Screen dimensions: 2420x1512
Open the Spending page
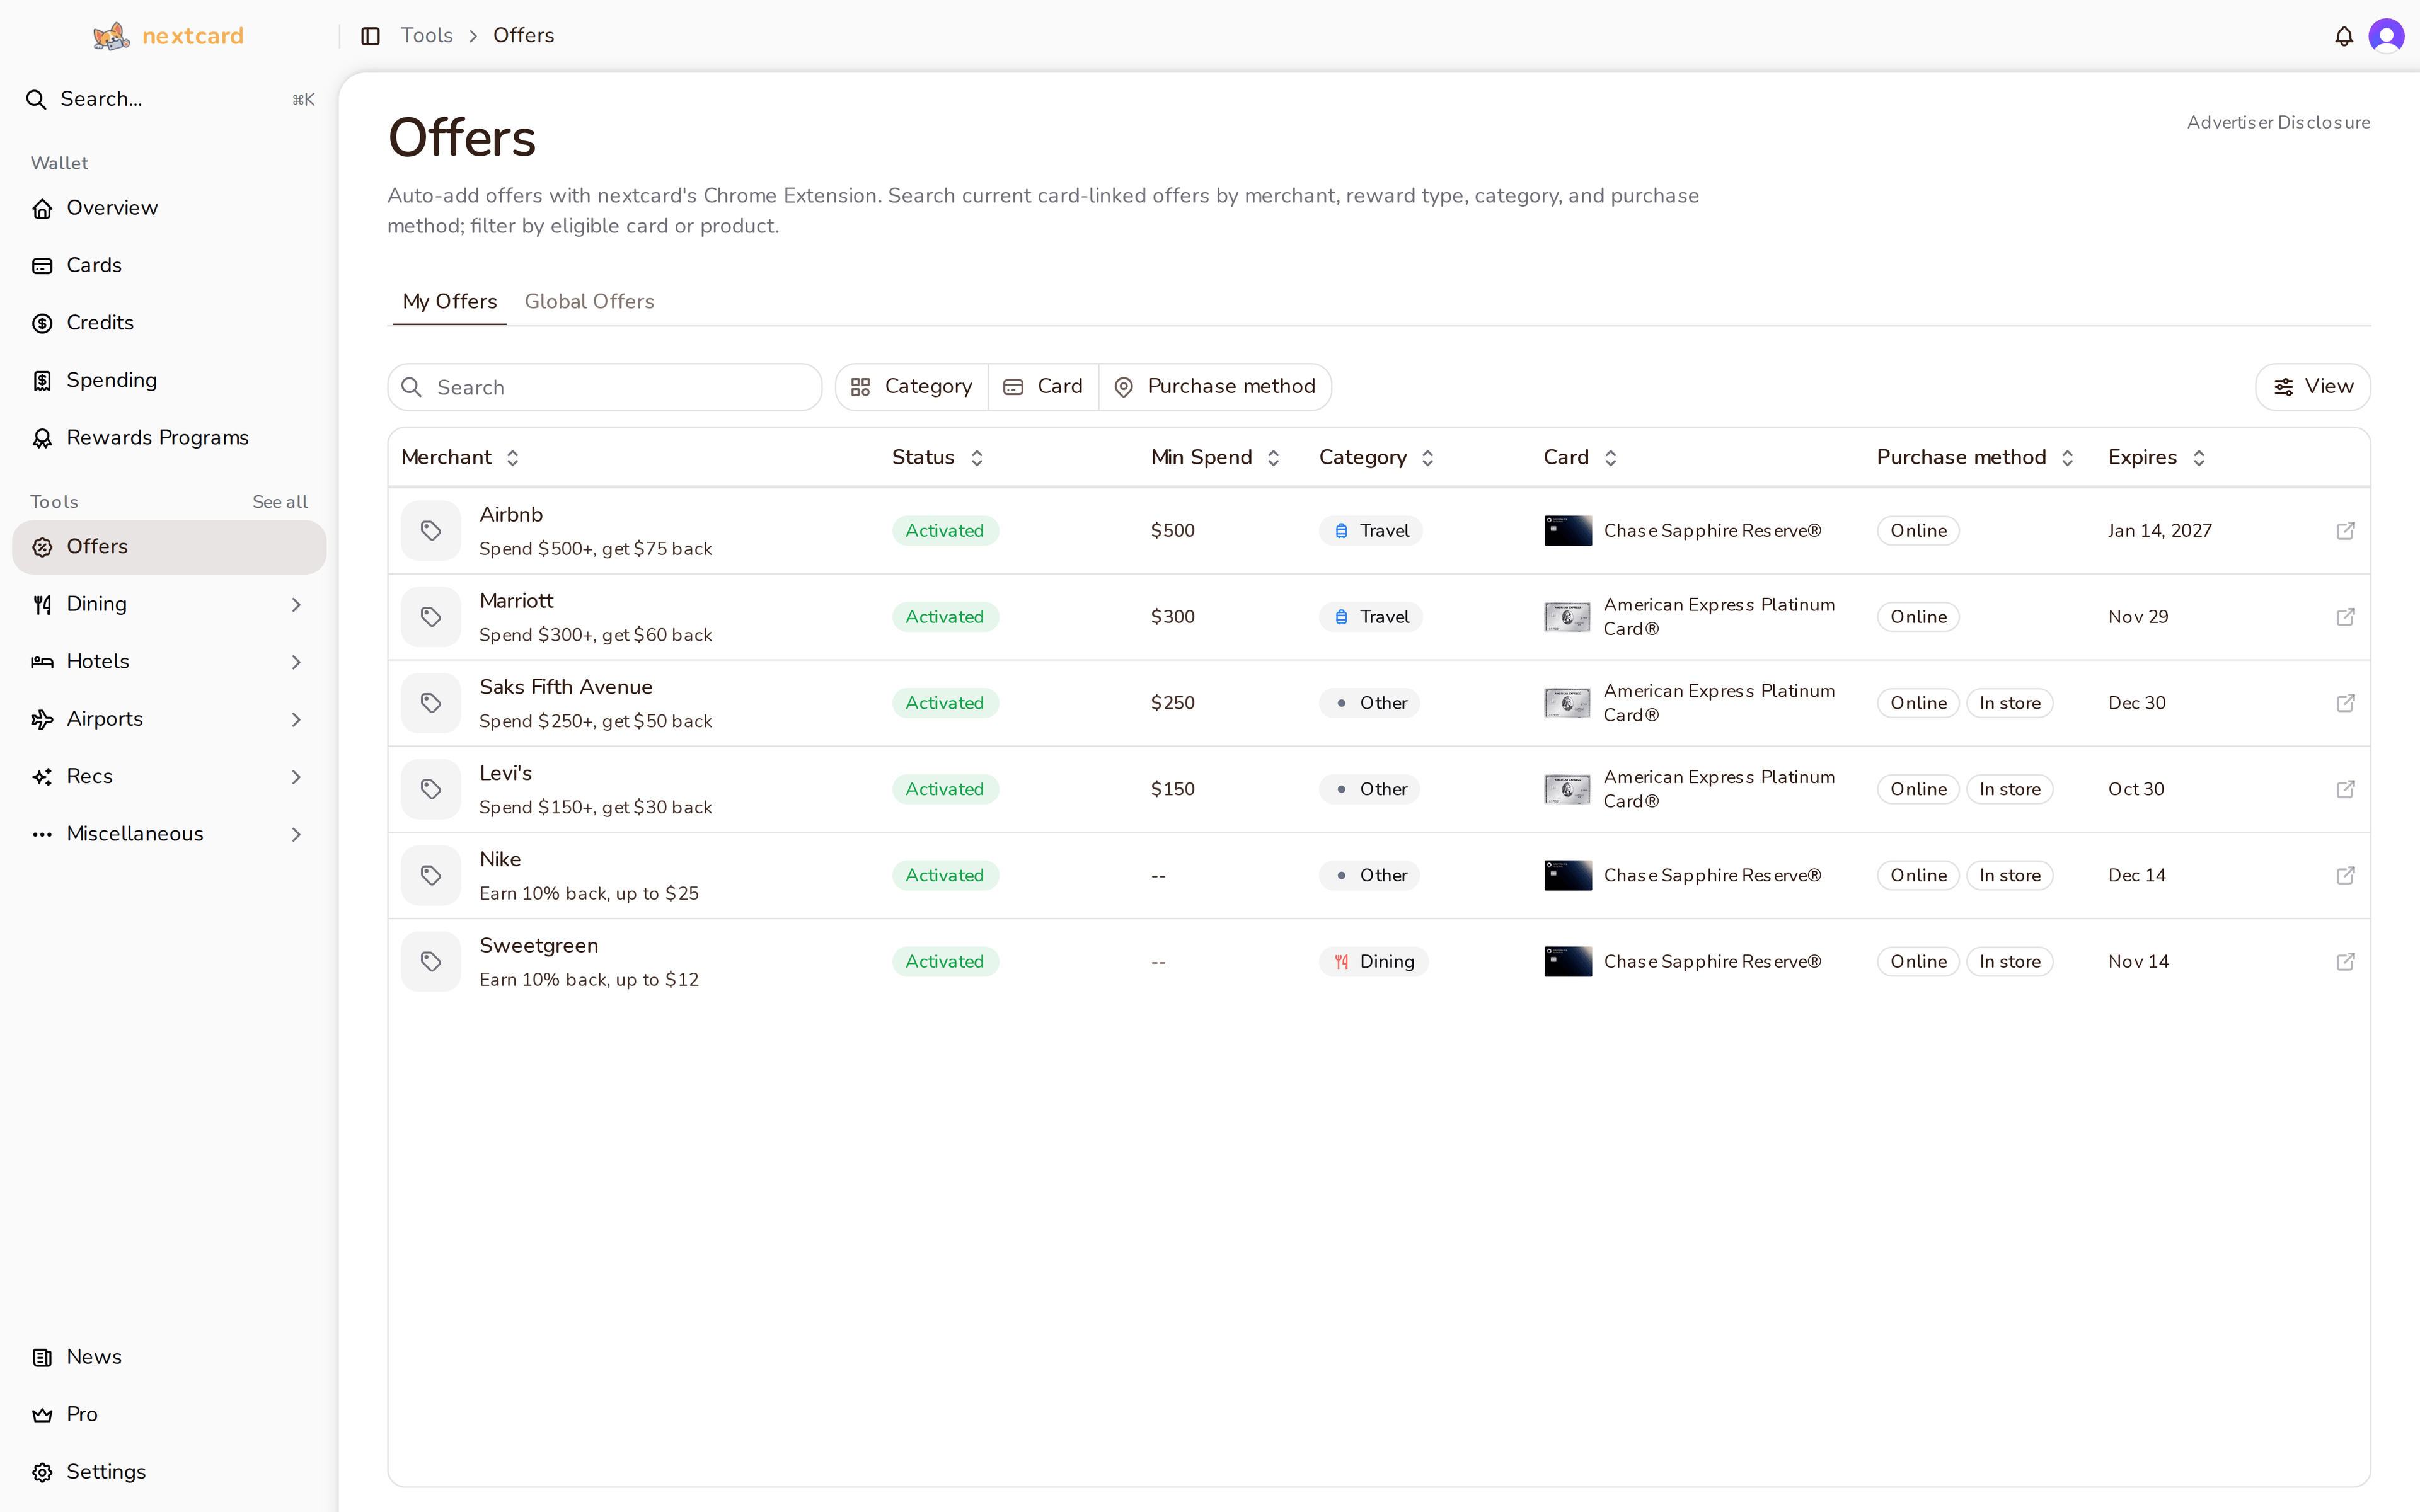pos(169,380)
